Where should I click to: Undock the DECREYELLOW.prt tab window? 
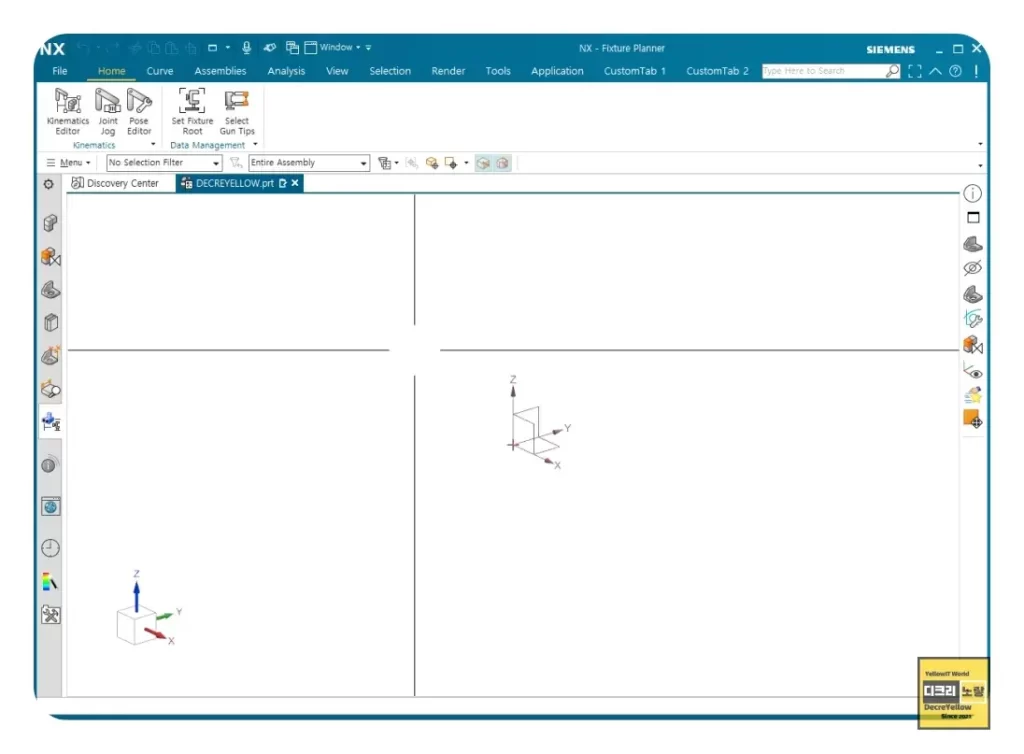283,183
